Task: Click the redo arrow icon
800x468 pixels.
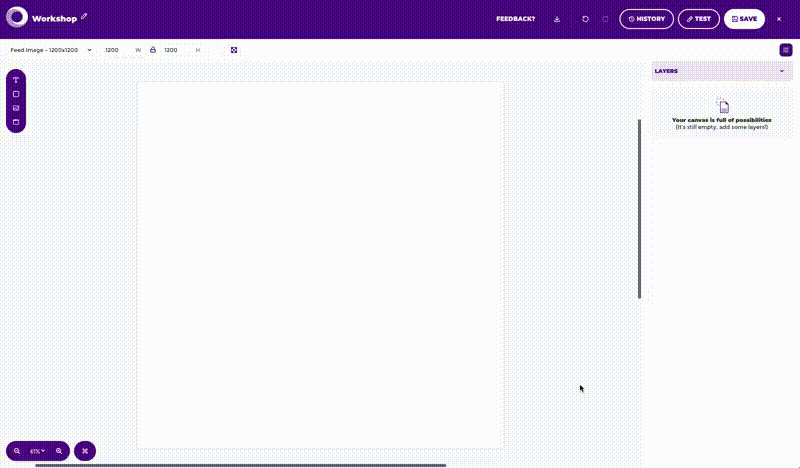Action: pyautogui.click(x=605, y=19)
